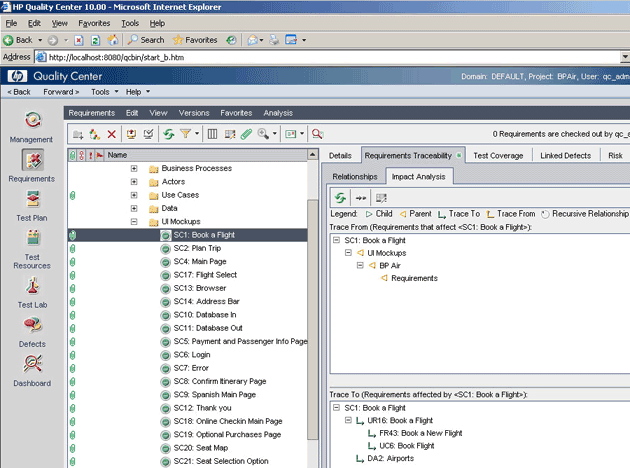Click the red X delete requirement icon
This screenshot has height=468, width=630.
[111, 133]
